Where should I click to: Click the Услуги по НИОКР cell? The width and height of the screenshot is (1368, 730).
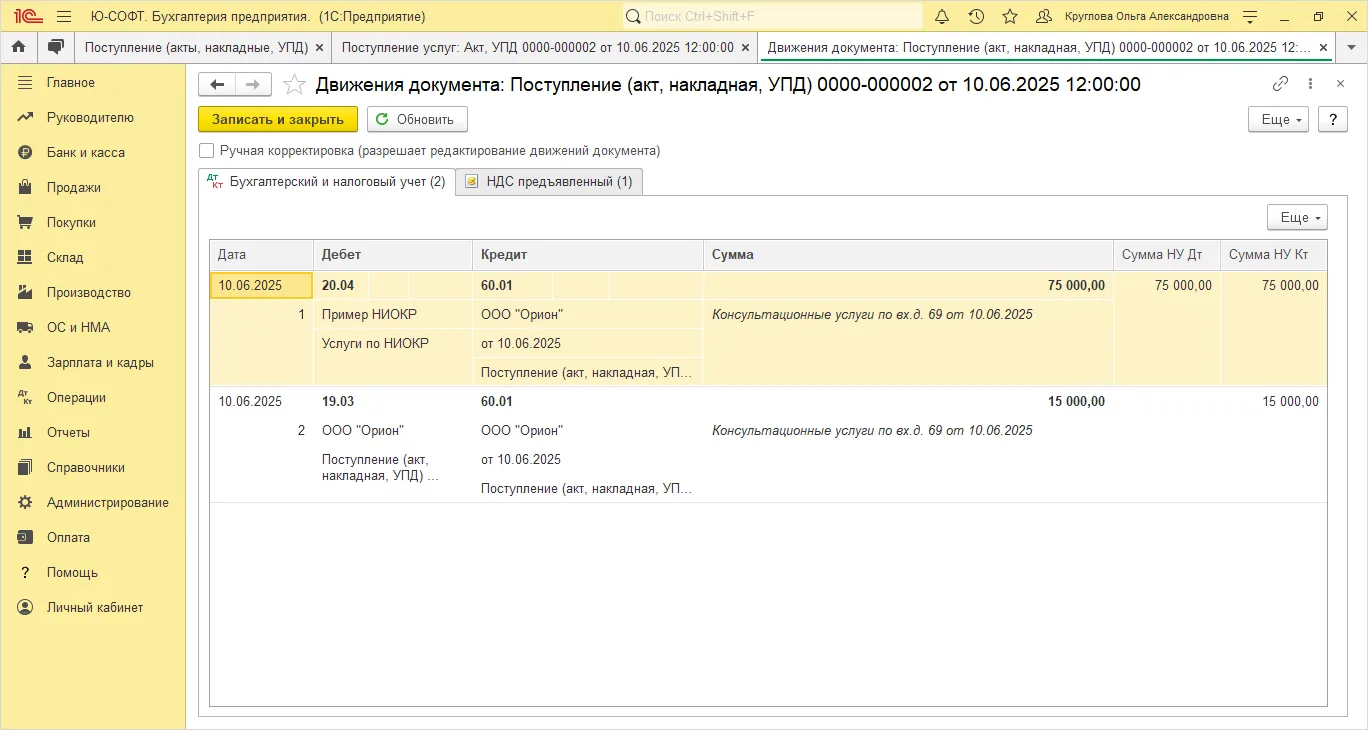click(x=393, y=344)
